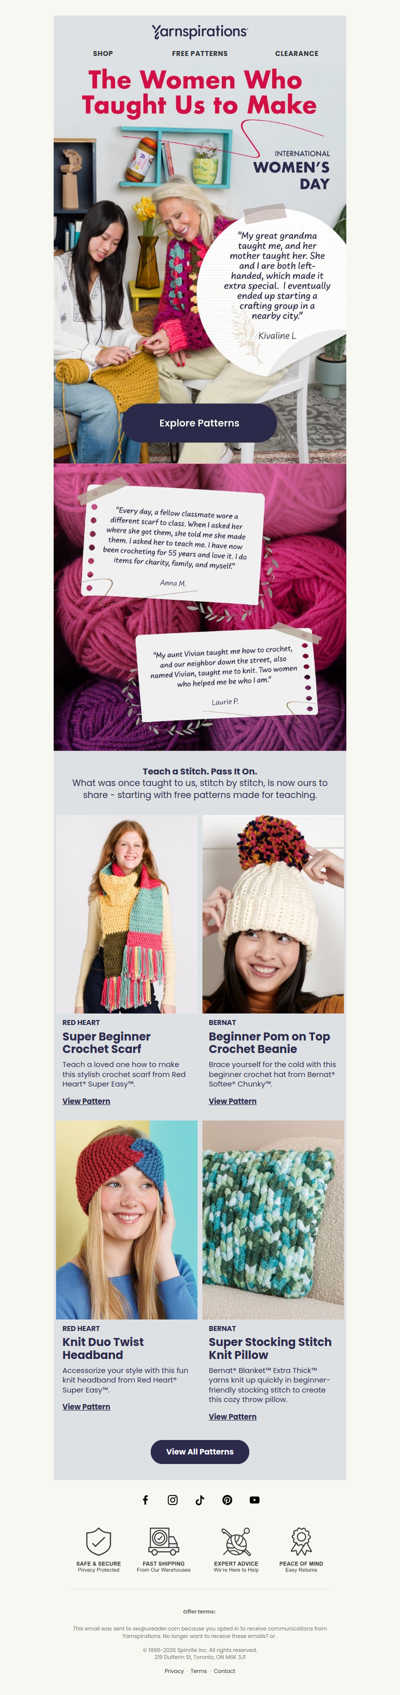Open the Instagram social icon
The image size is (400, 1695).
pos(172,1500)
